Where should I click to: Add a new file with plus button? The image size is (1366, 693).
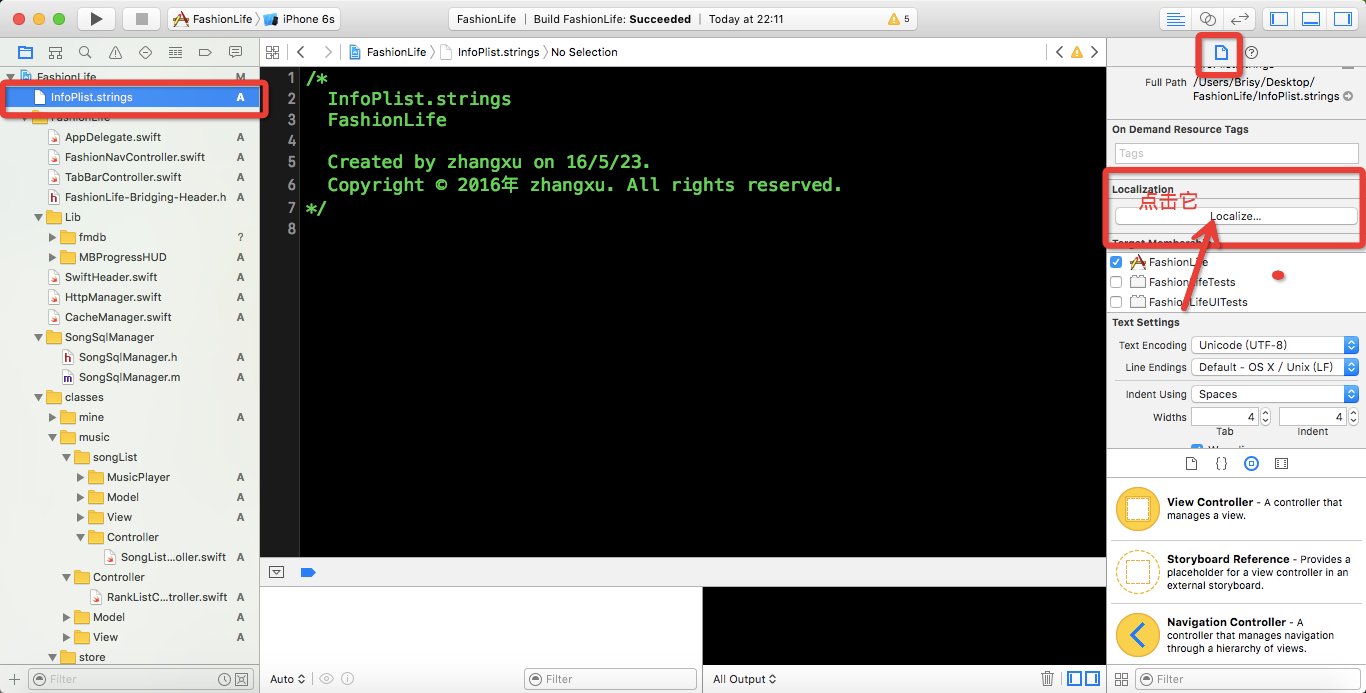pos(14,679)
